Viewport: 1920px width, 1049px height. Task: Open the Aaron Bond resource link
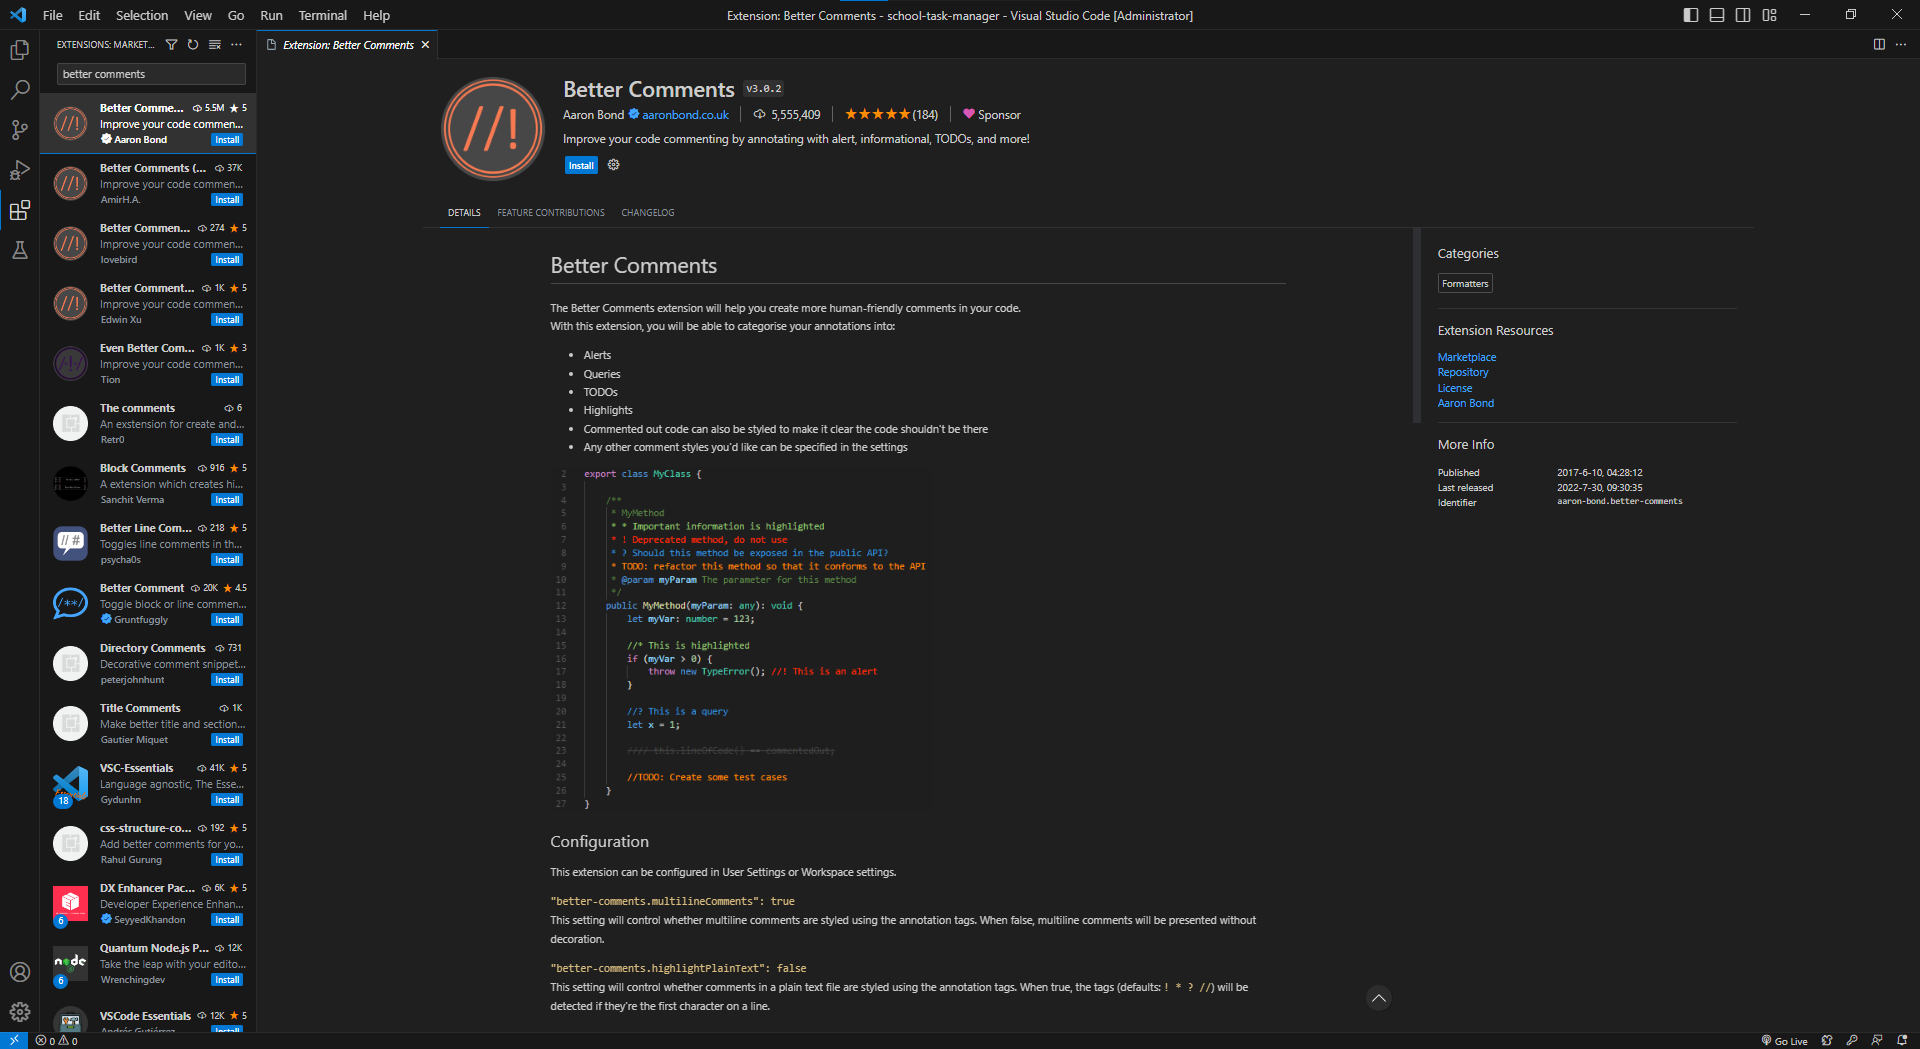tap(1466, 403)
